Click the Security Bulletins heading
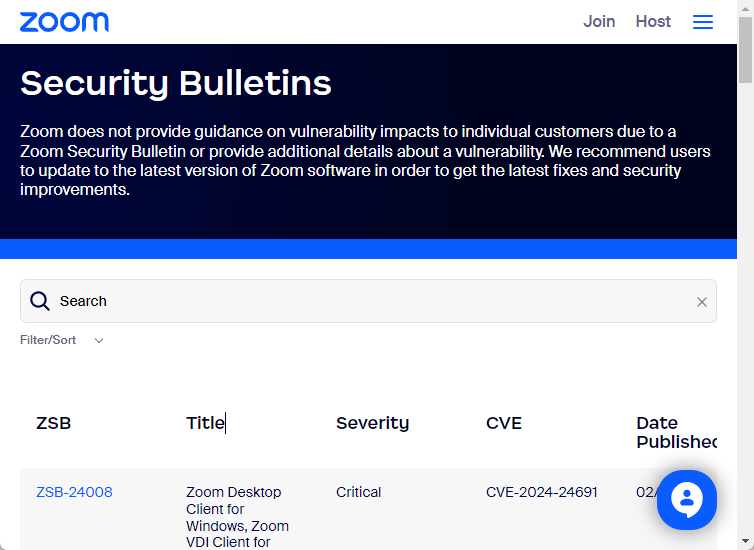Screen dimensions: 754x550 [176, 83]
